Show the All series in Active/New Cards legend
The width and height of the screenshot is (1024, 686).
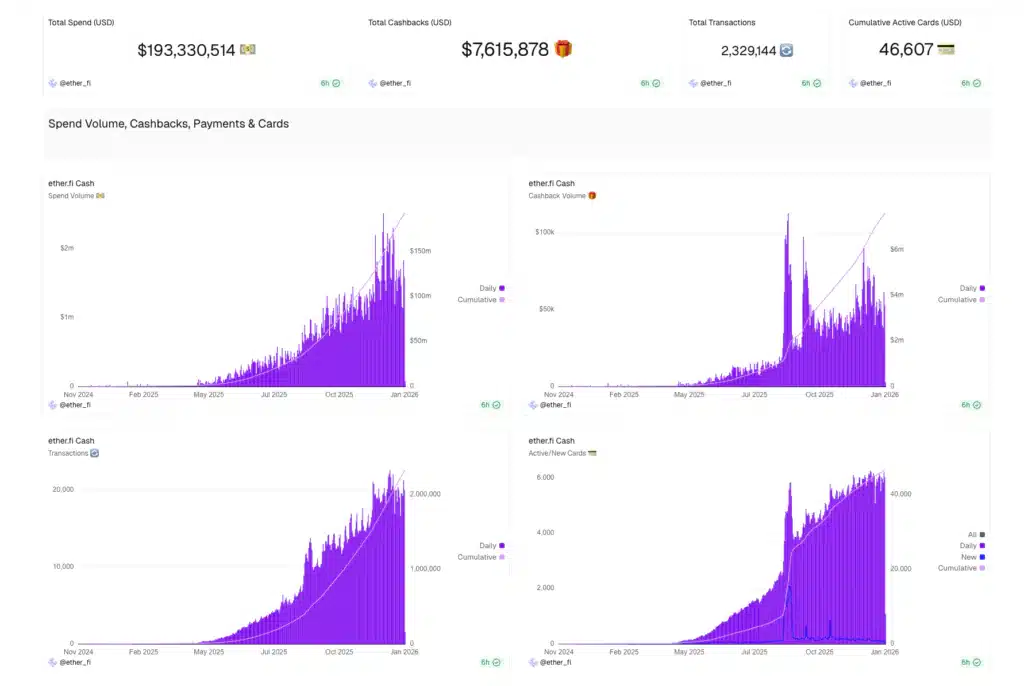tap(974, 534)
